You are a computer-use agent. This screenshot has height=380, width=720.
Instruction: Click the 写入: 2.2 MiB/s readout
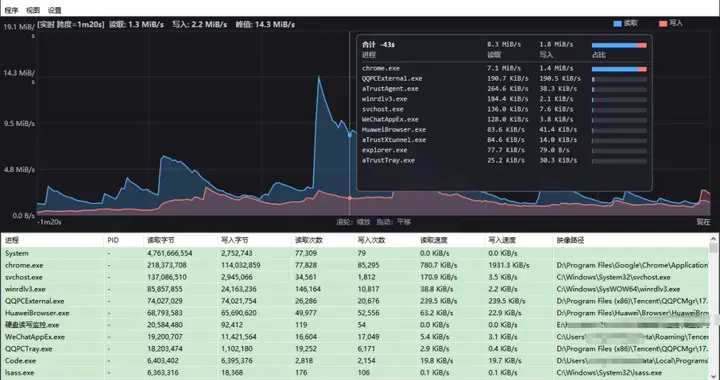pos(199,24)
